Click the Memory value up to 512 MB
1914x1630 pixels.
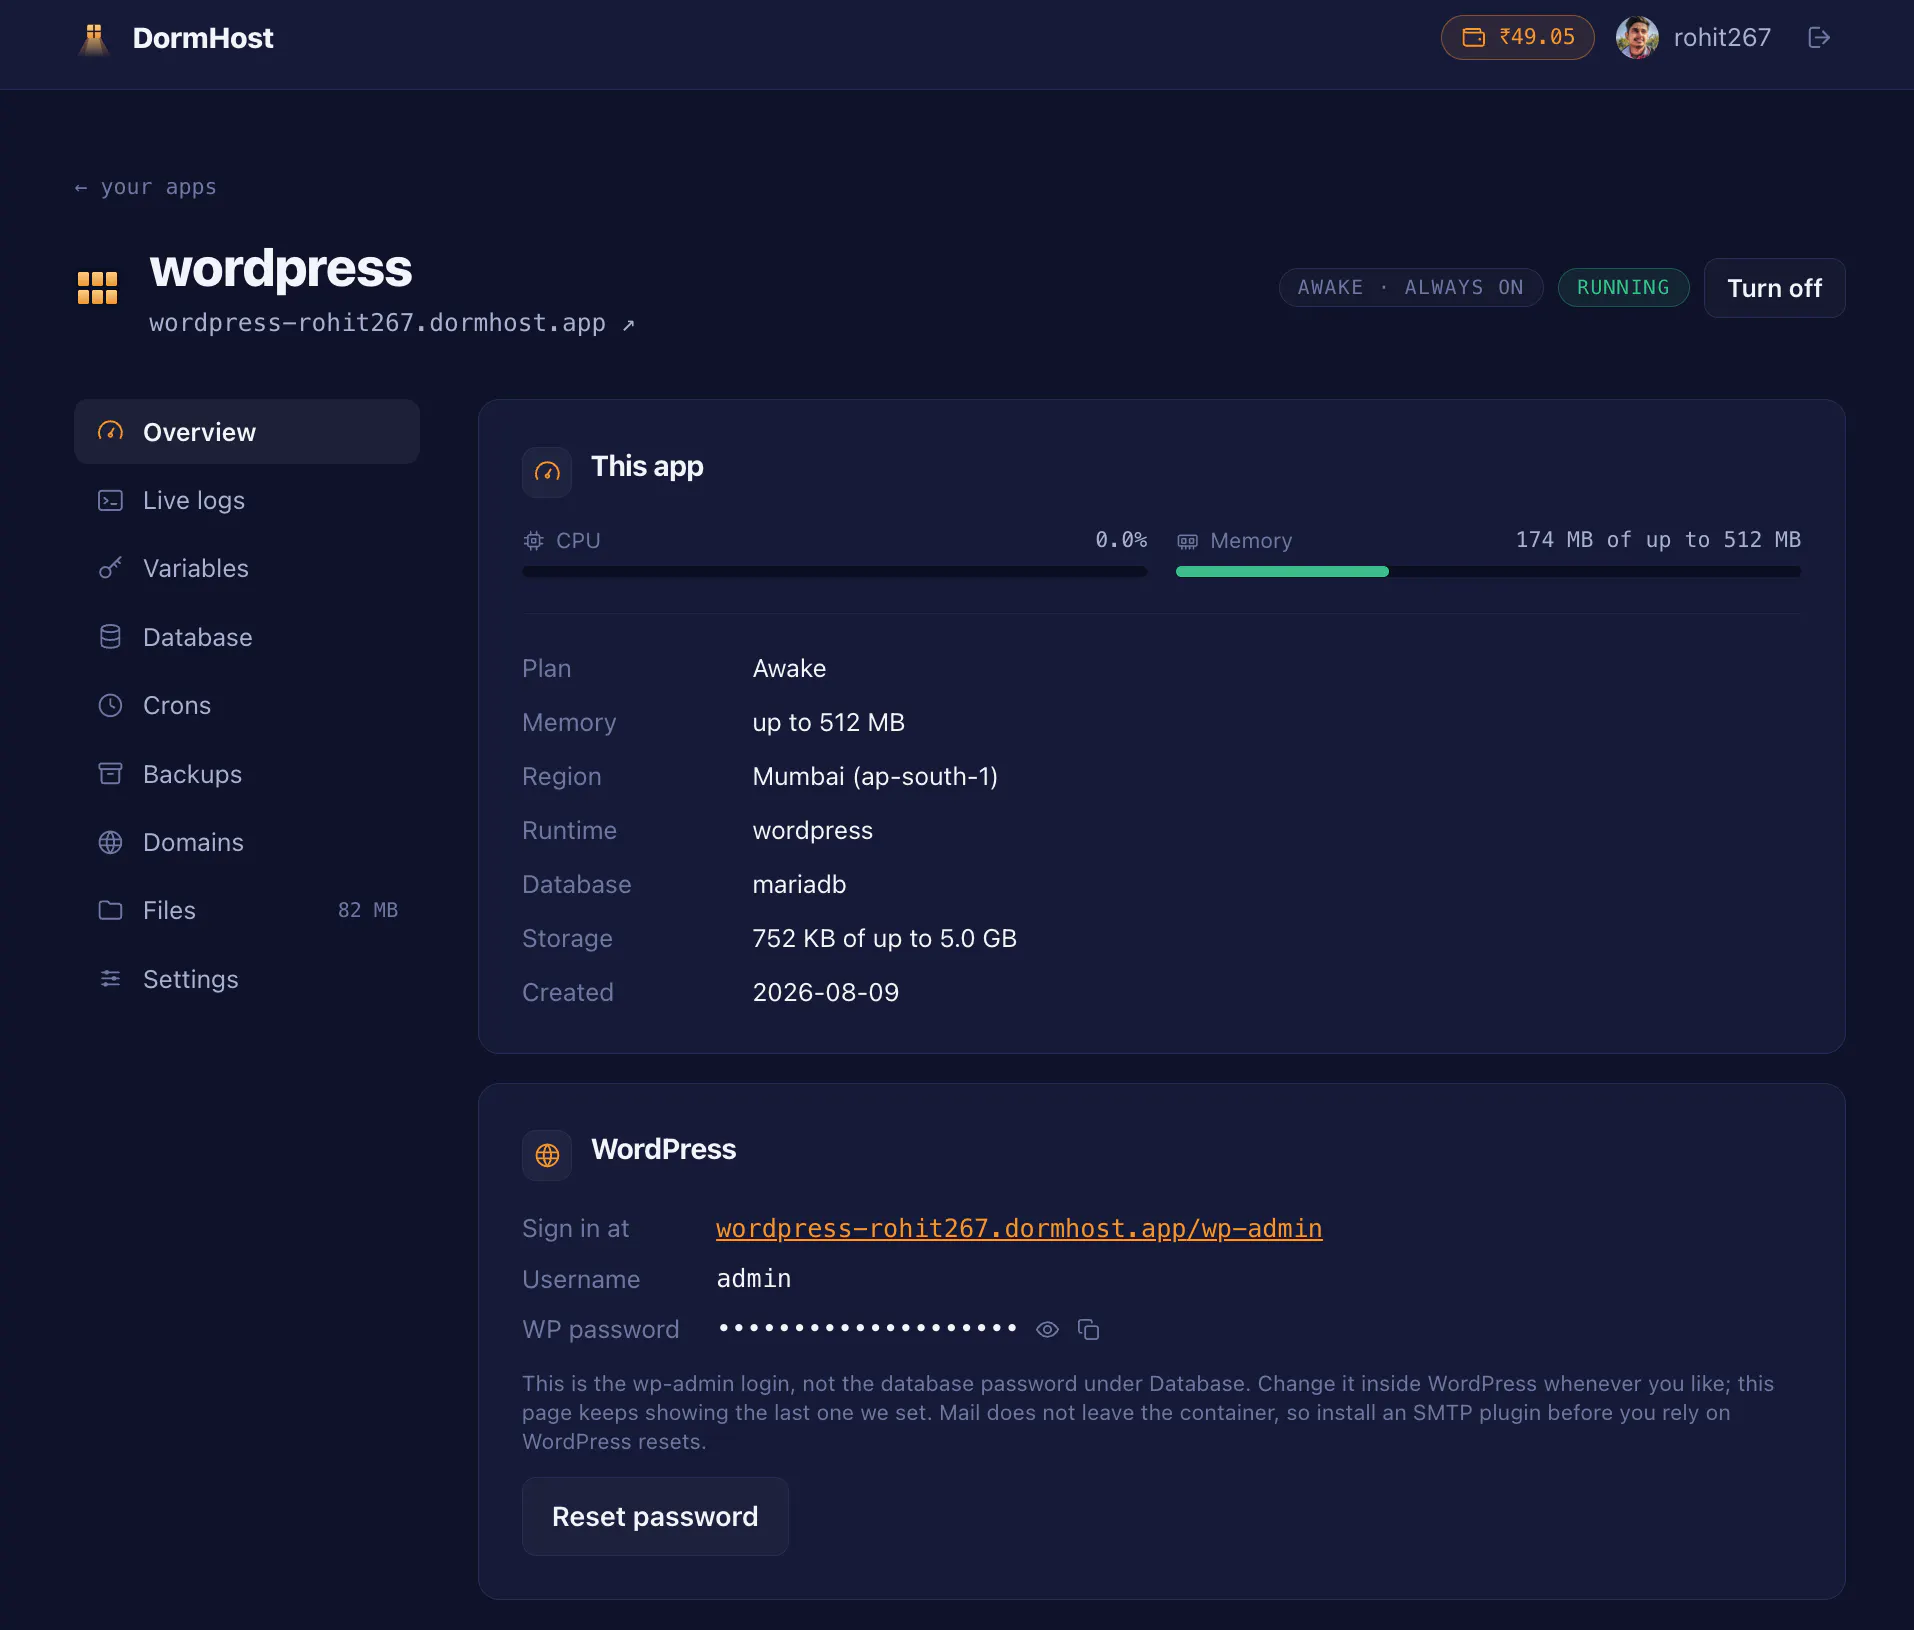point(828,722)
